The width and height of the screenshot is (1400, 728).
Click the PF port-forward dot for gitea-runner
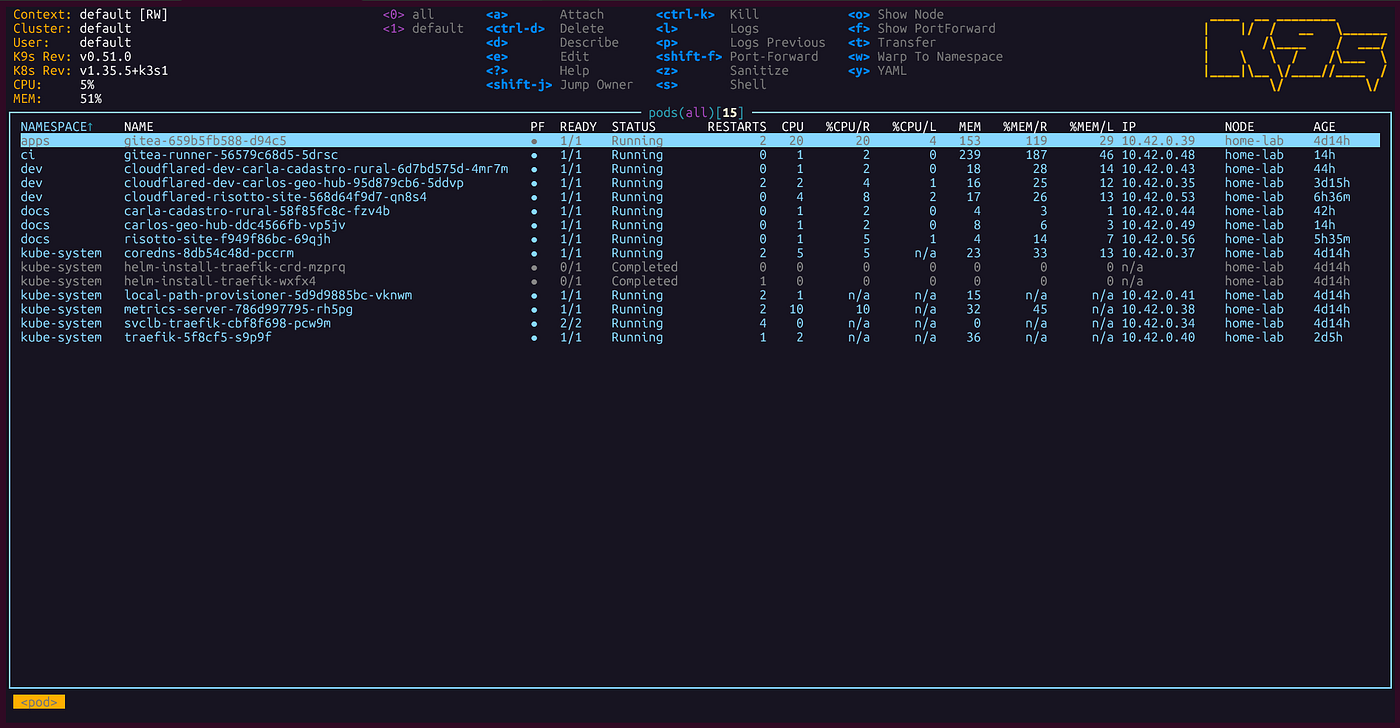[x=534, y=155]
